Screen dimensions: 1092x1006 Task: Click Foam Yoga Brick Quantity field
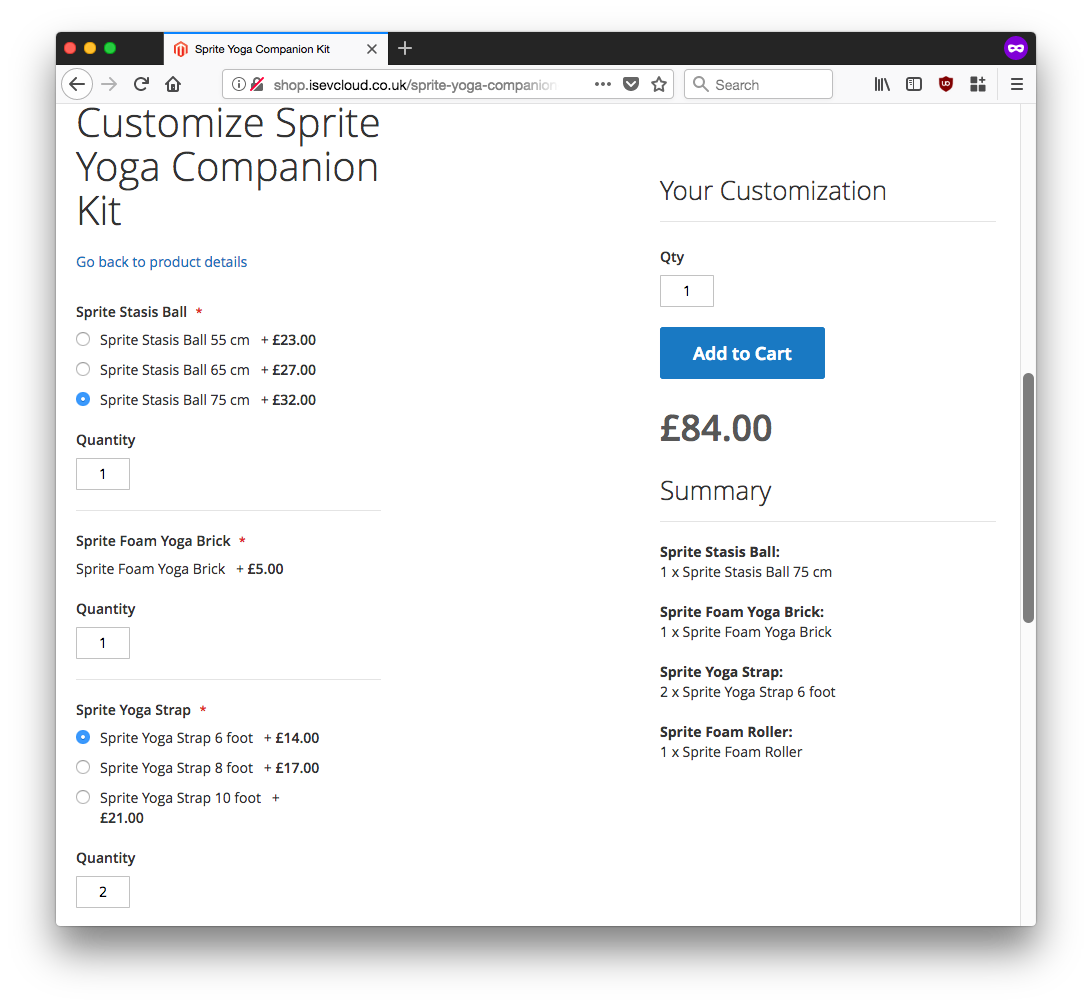click(103, 643)
